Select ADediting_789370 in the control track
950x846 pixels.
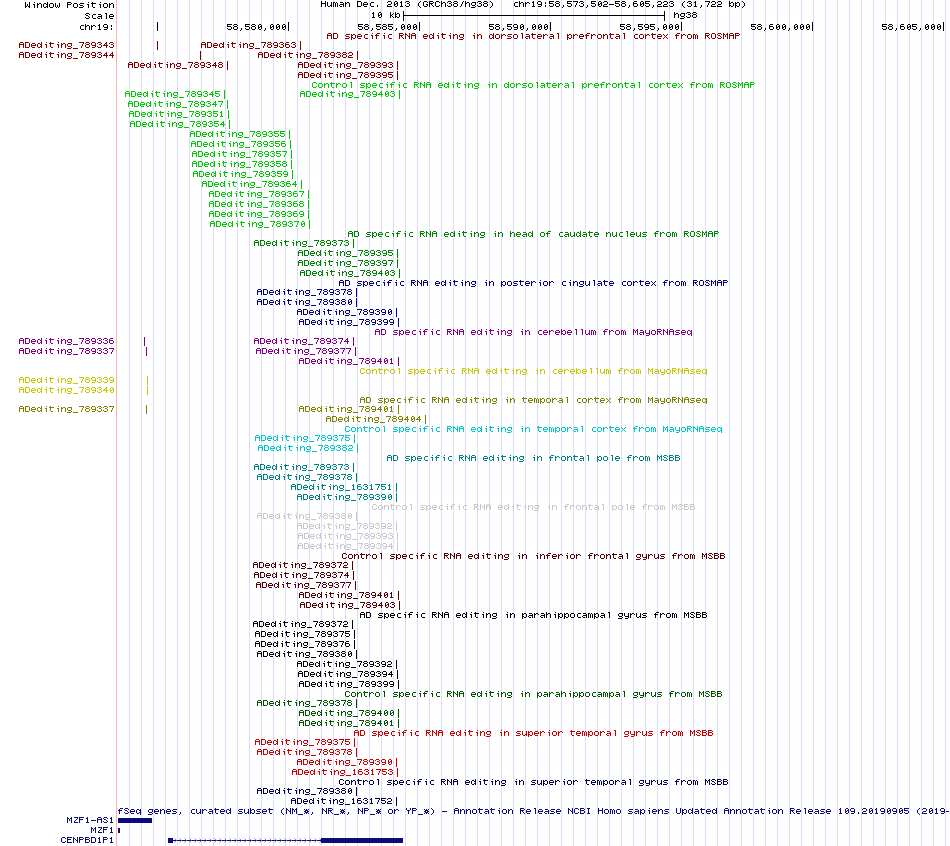[257, 224]
